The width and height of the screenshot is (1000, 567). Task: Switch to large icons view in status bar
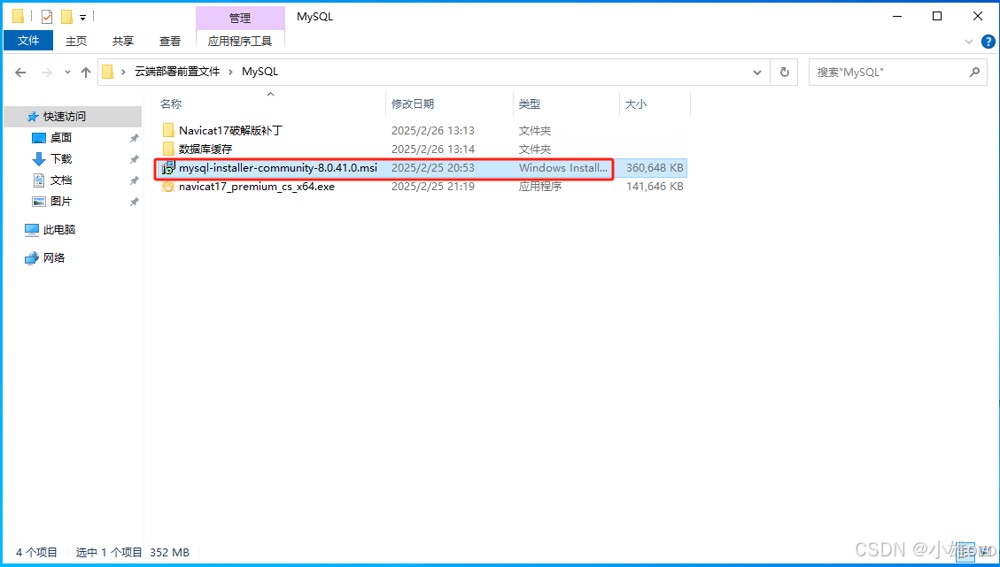coord(985,552)
